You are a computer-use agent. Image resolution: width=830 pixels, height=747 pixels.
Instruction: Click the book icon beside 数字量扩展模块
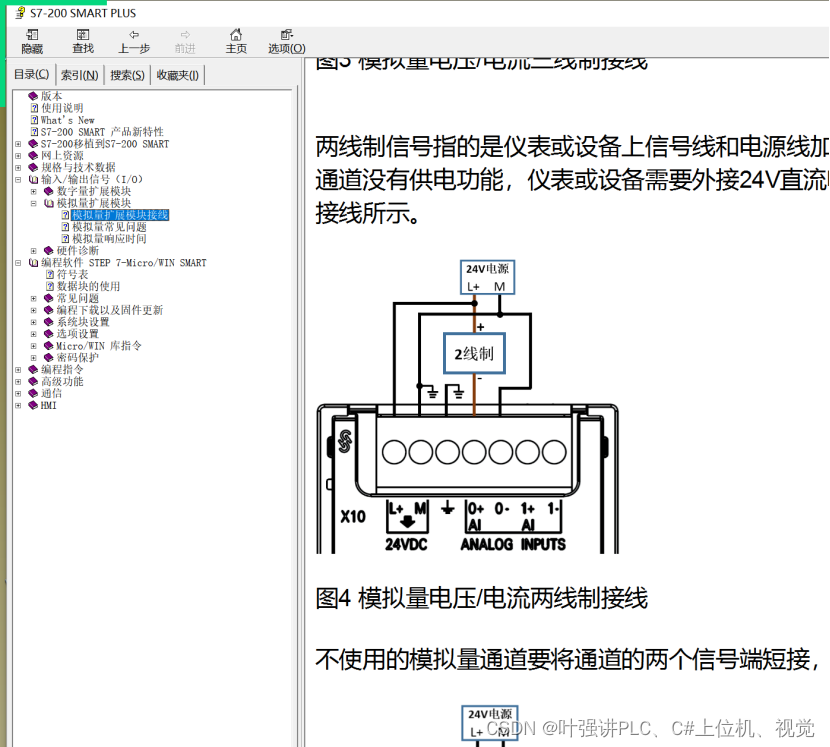[x=49, y=191]
